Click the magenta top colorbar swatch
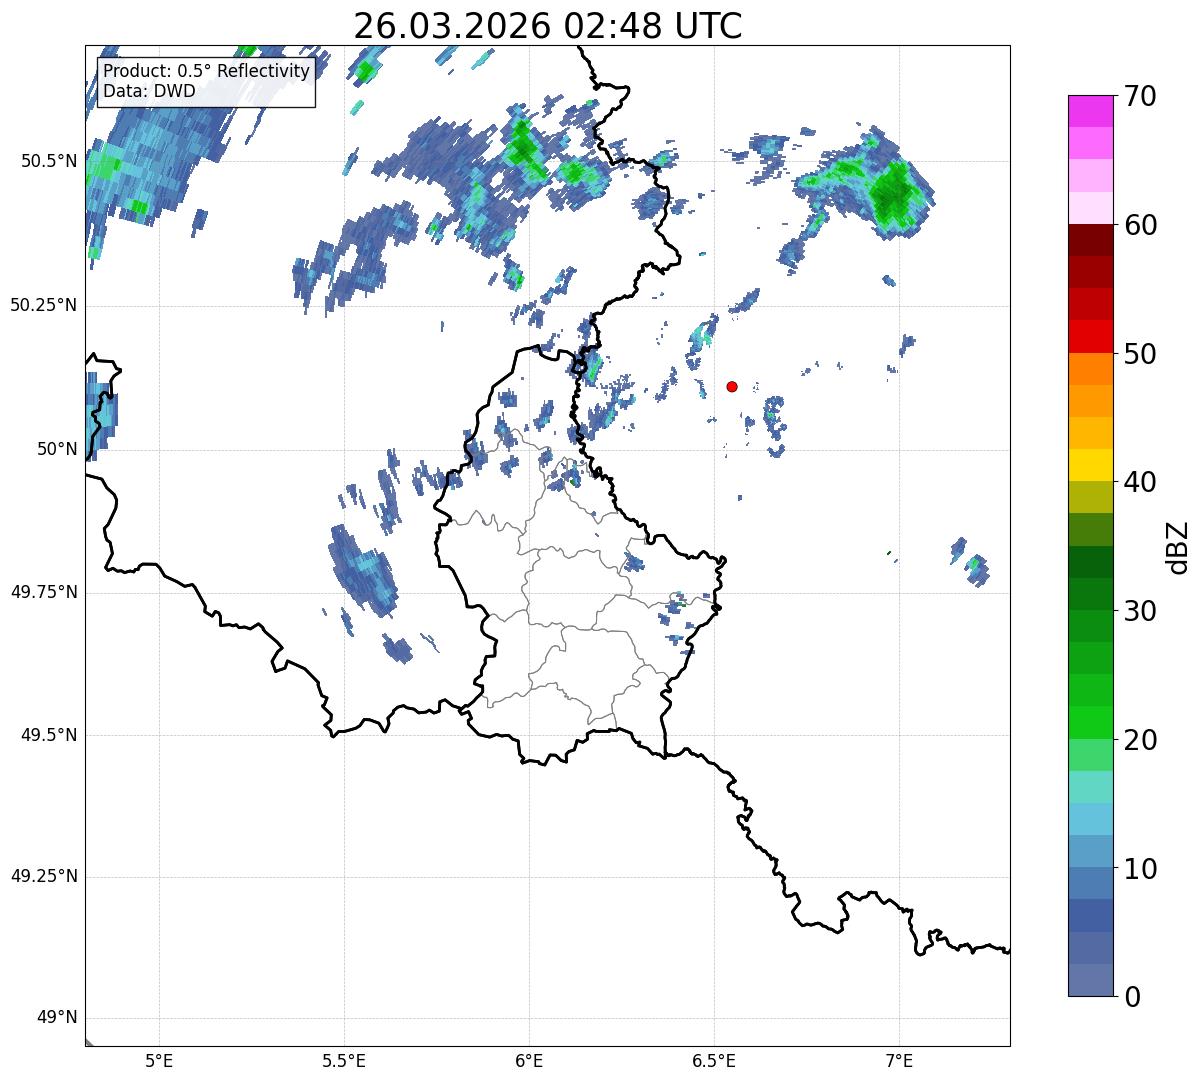The width and height of the screenshot is (1202, 1081). coord(1090,111)
